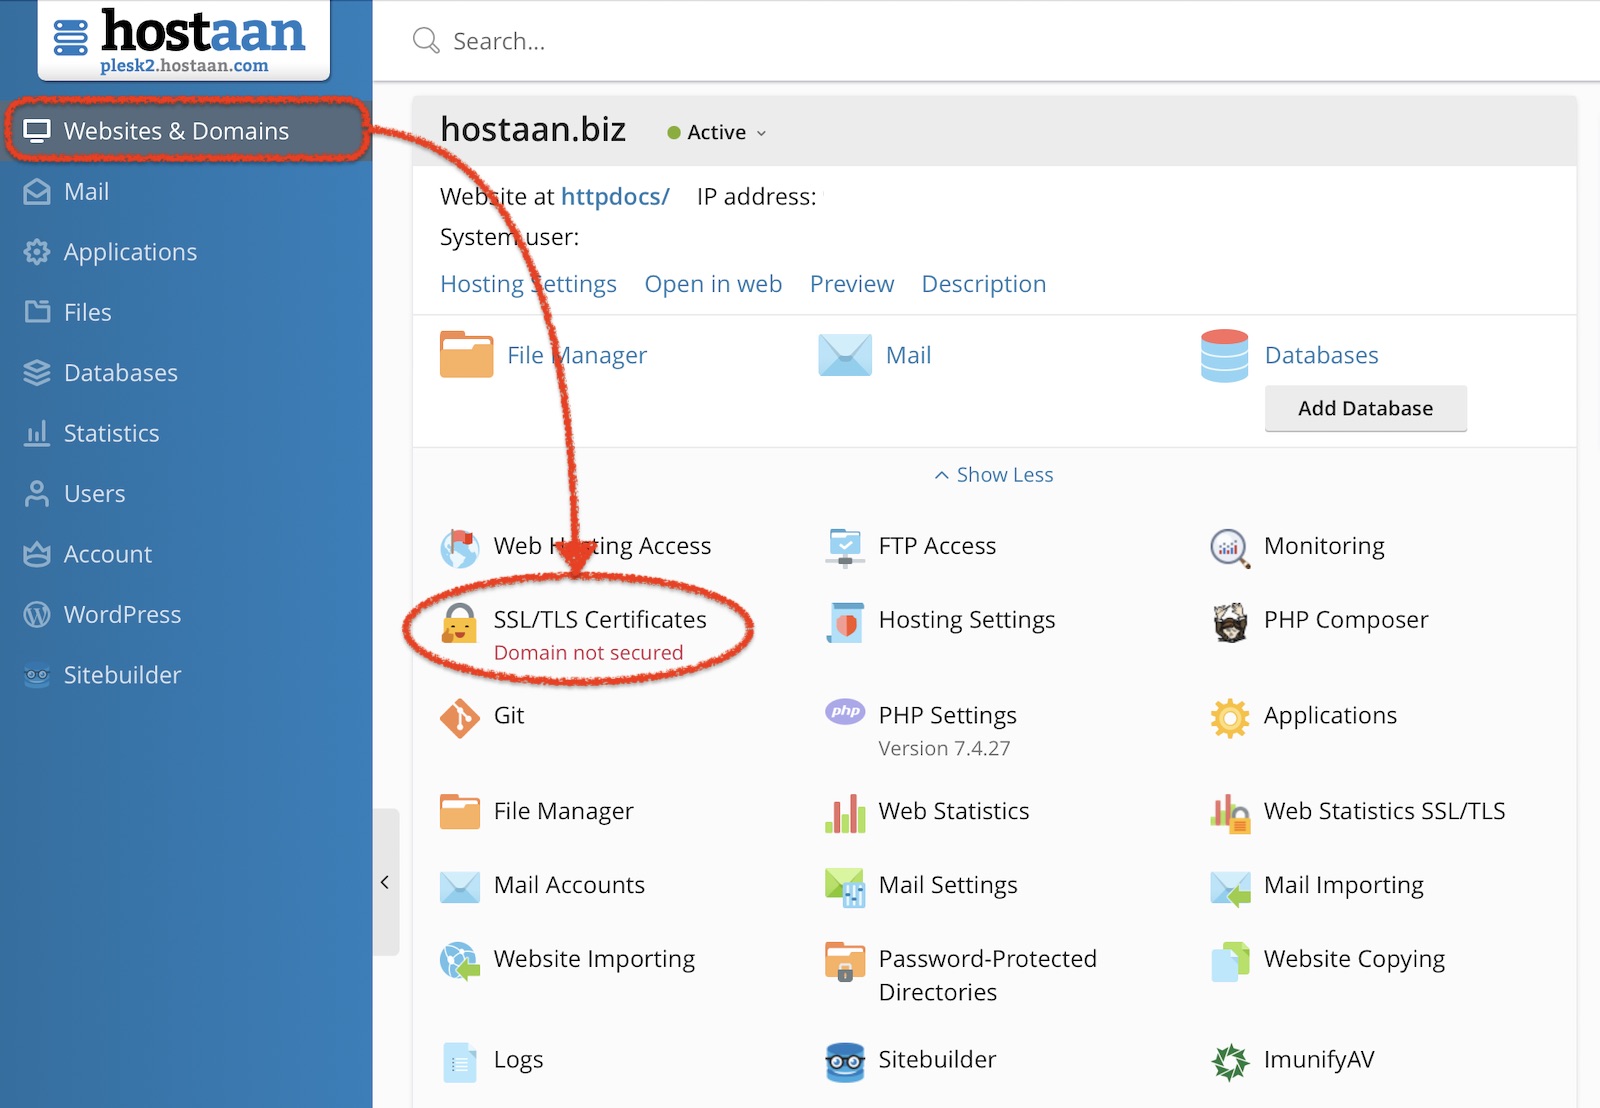Open the Monitoring text link
1600x1108 pixels.
click(x=1324, y=547)
